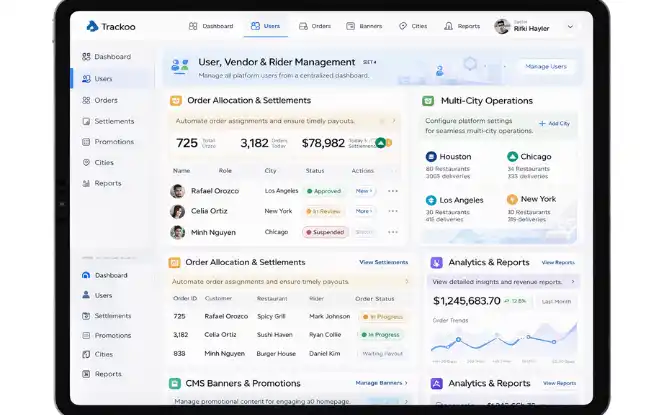Click the New York city icon
Viewport: 664px width, 415px height.
[x=512, y=200]
